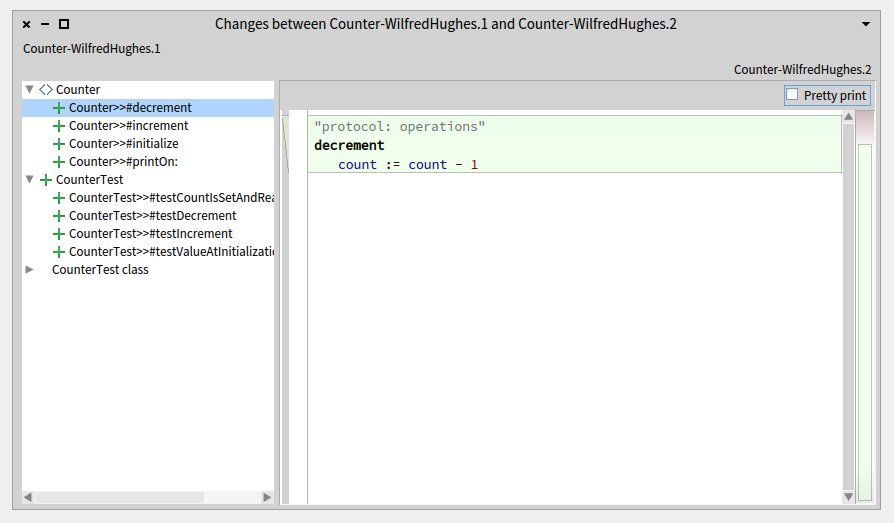Screen dimensions: 894x523
Task: Click the plus icon next to Counter>>#increment
Action: [x=59, y=126]
